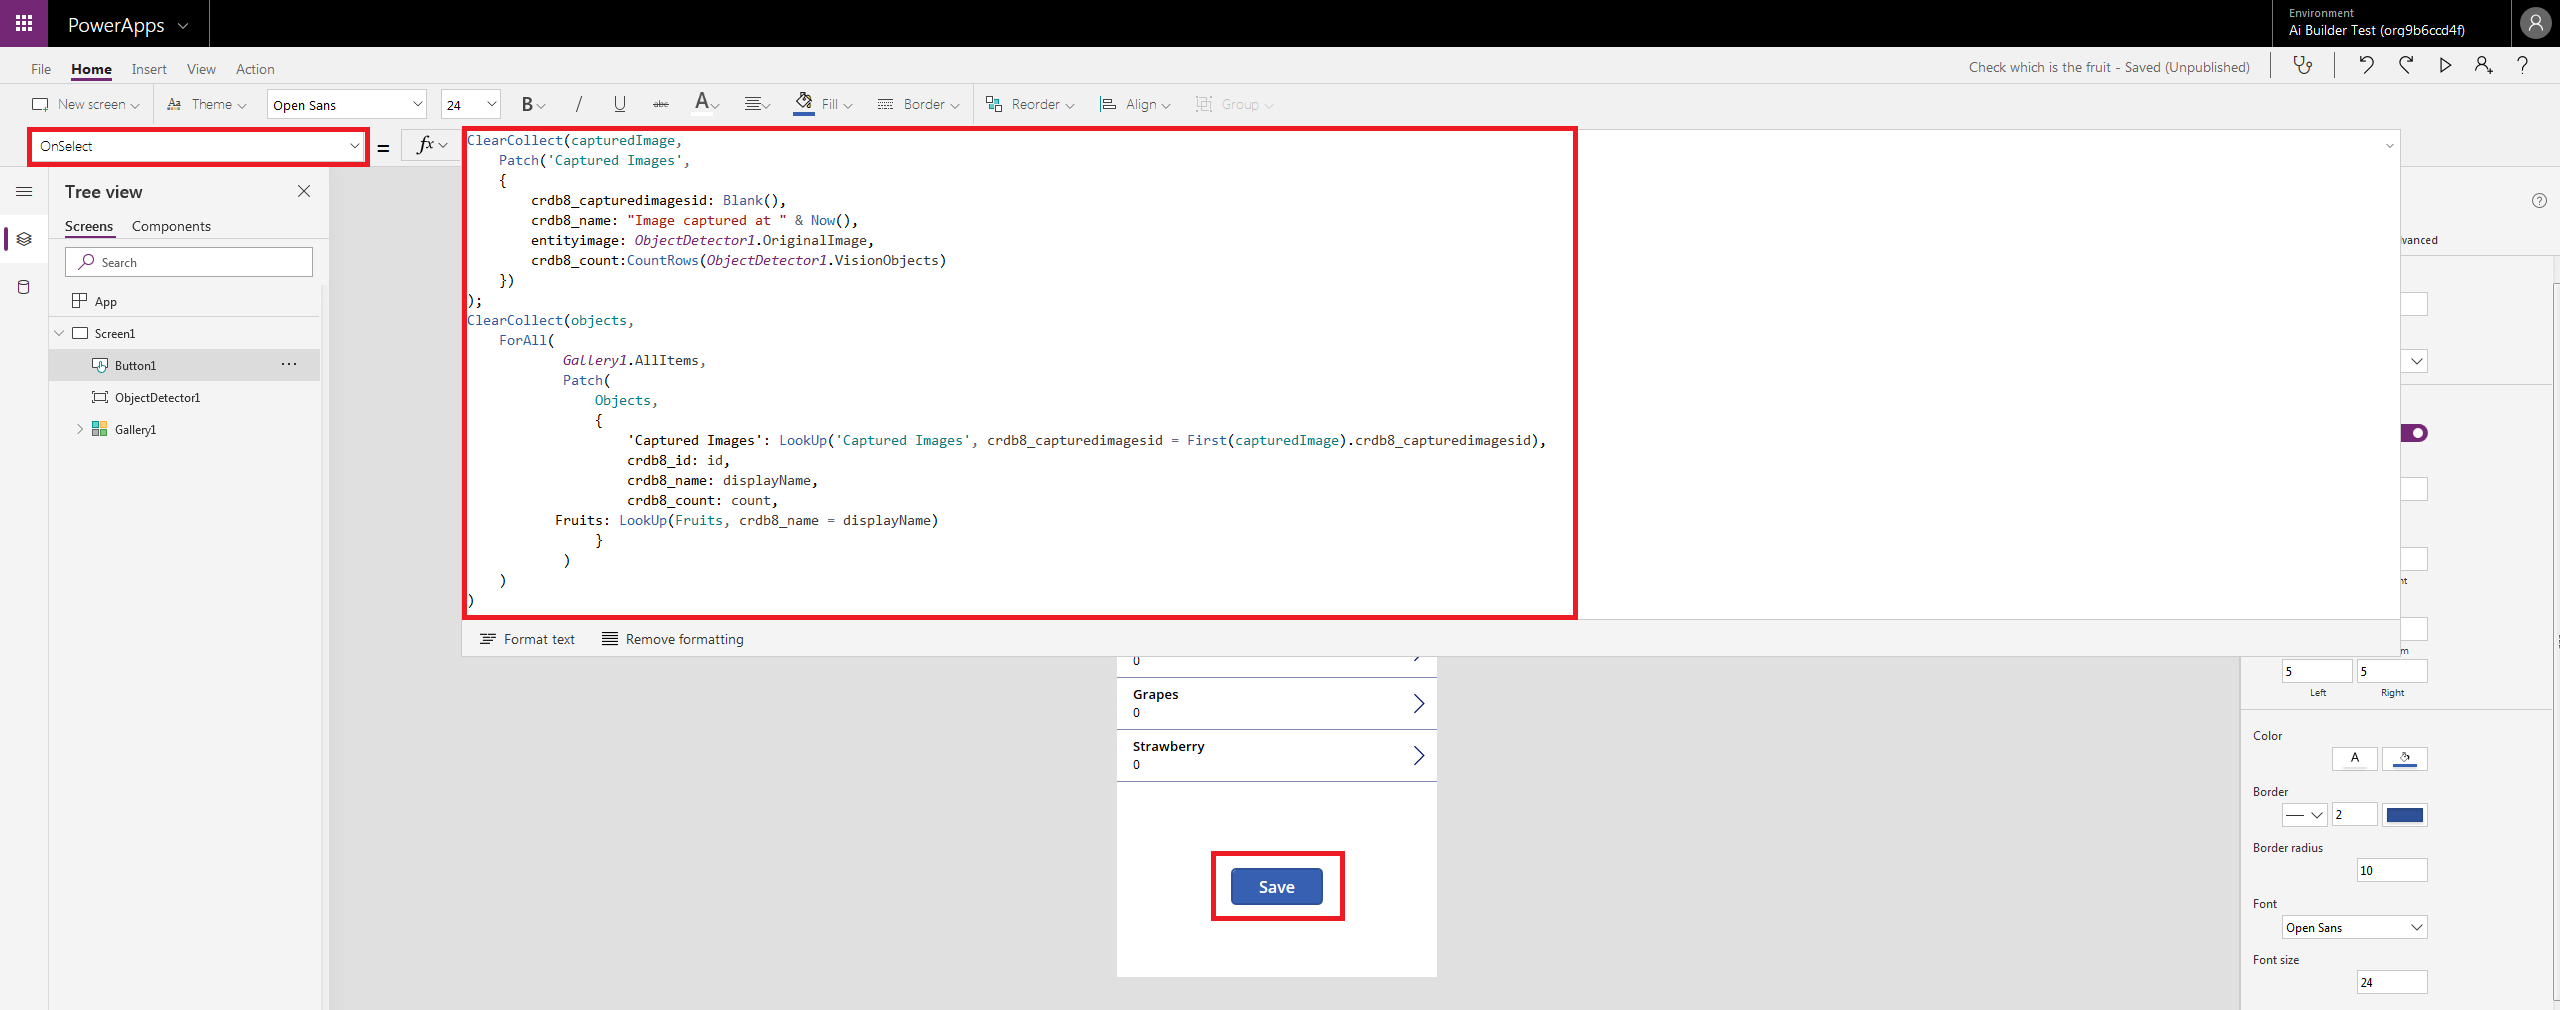The image size is (2560, 1010).
Task: Open the App checker stethoscope icon
Action: click(2303, 66)
